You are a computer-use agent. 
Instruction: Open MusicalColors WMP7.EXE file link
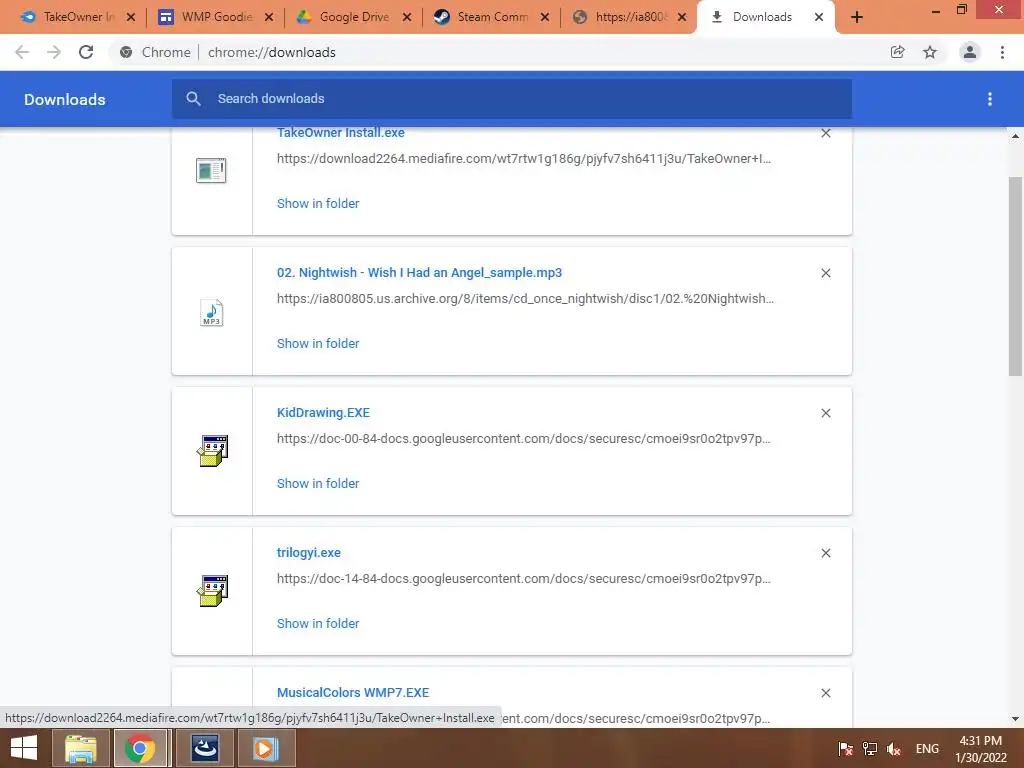tap(353, 692)
